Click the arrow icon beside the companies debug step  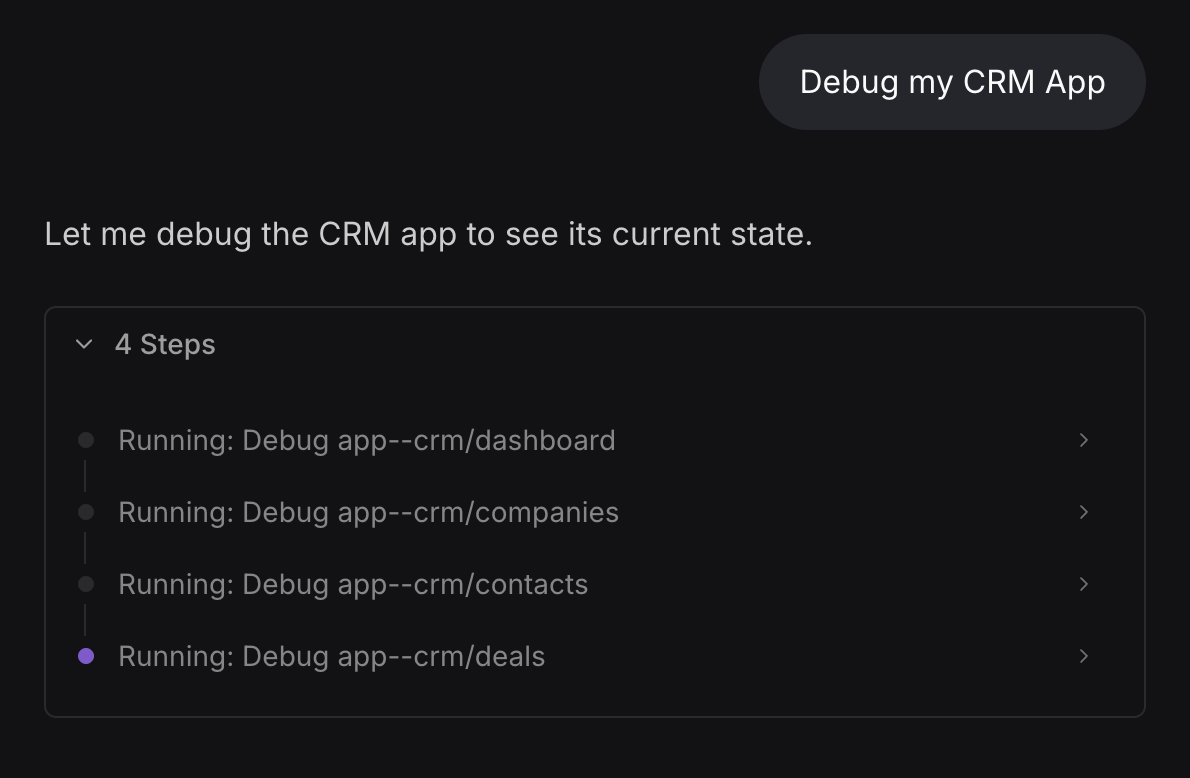coord(1084,512)
